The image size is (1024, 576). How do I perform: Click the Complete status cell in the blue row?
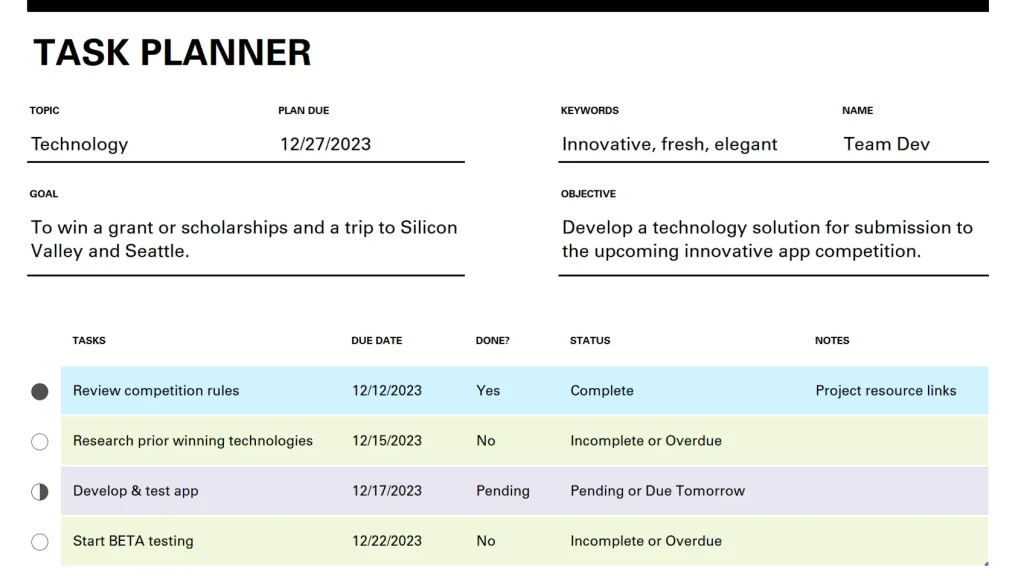pyautogui.click(x=601, y=391)
